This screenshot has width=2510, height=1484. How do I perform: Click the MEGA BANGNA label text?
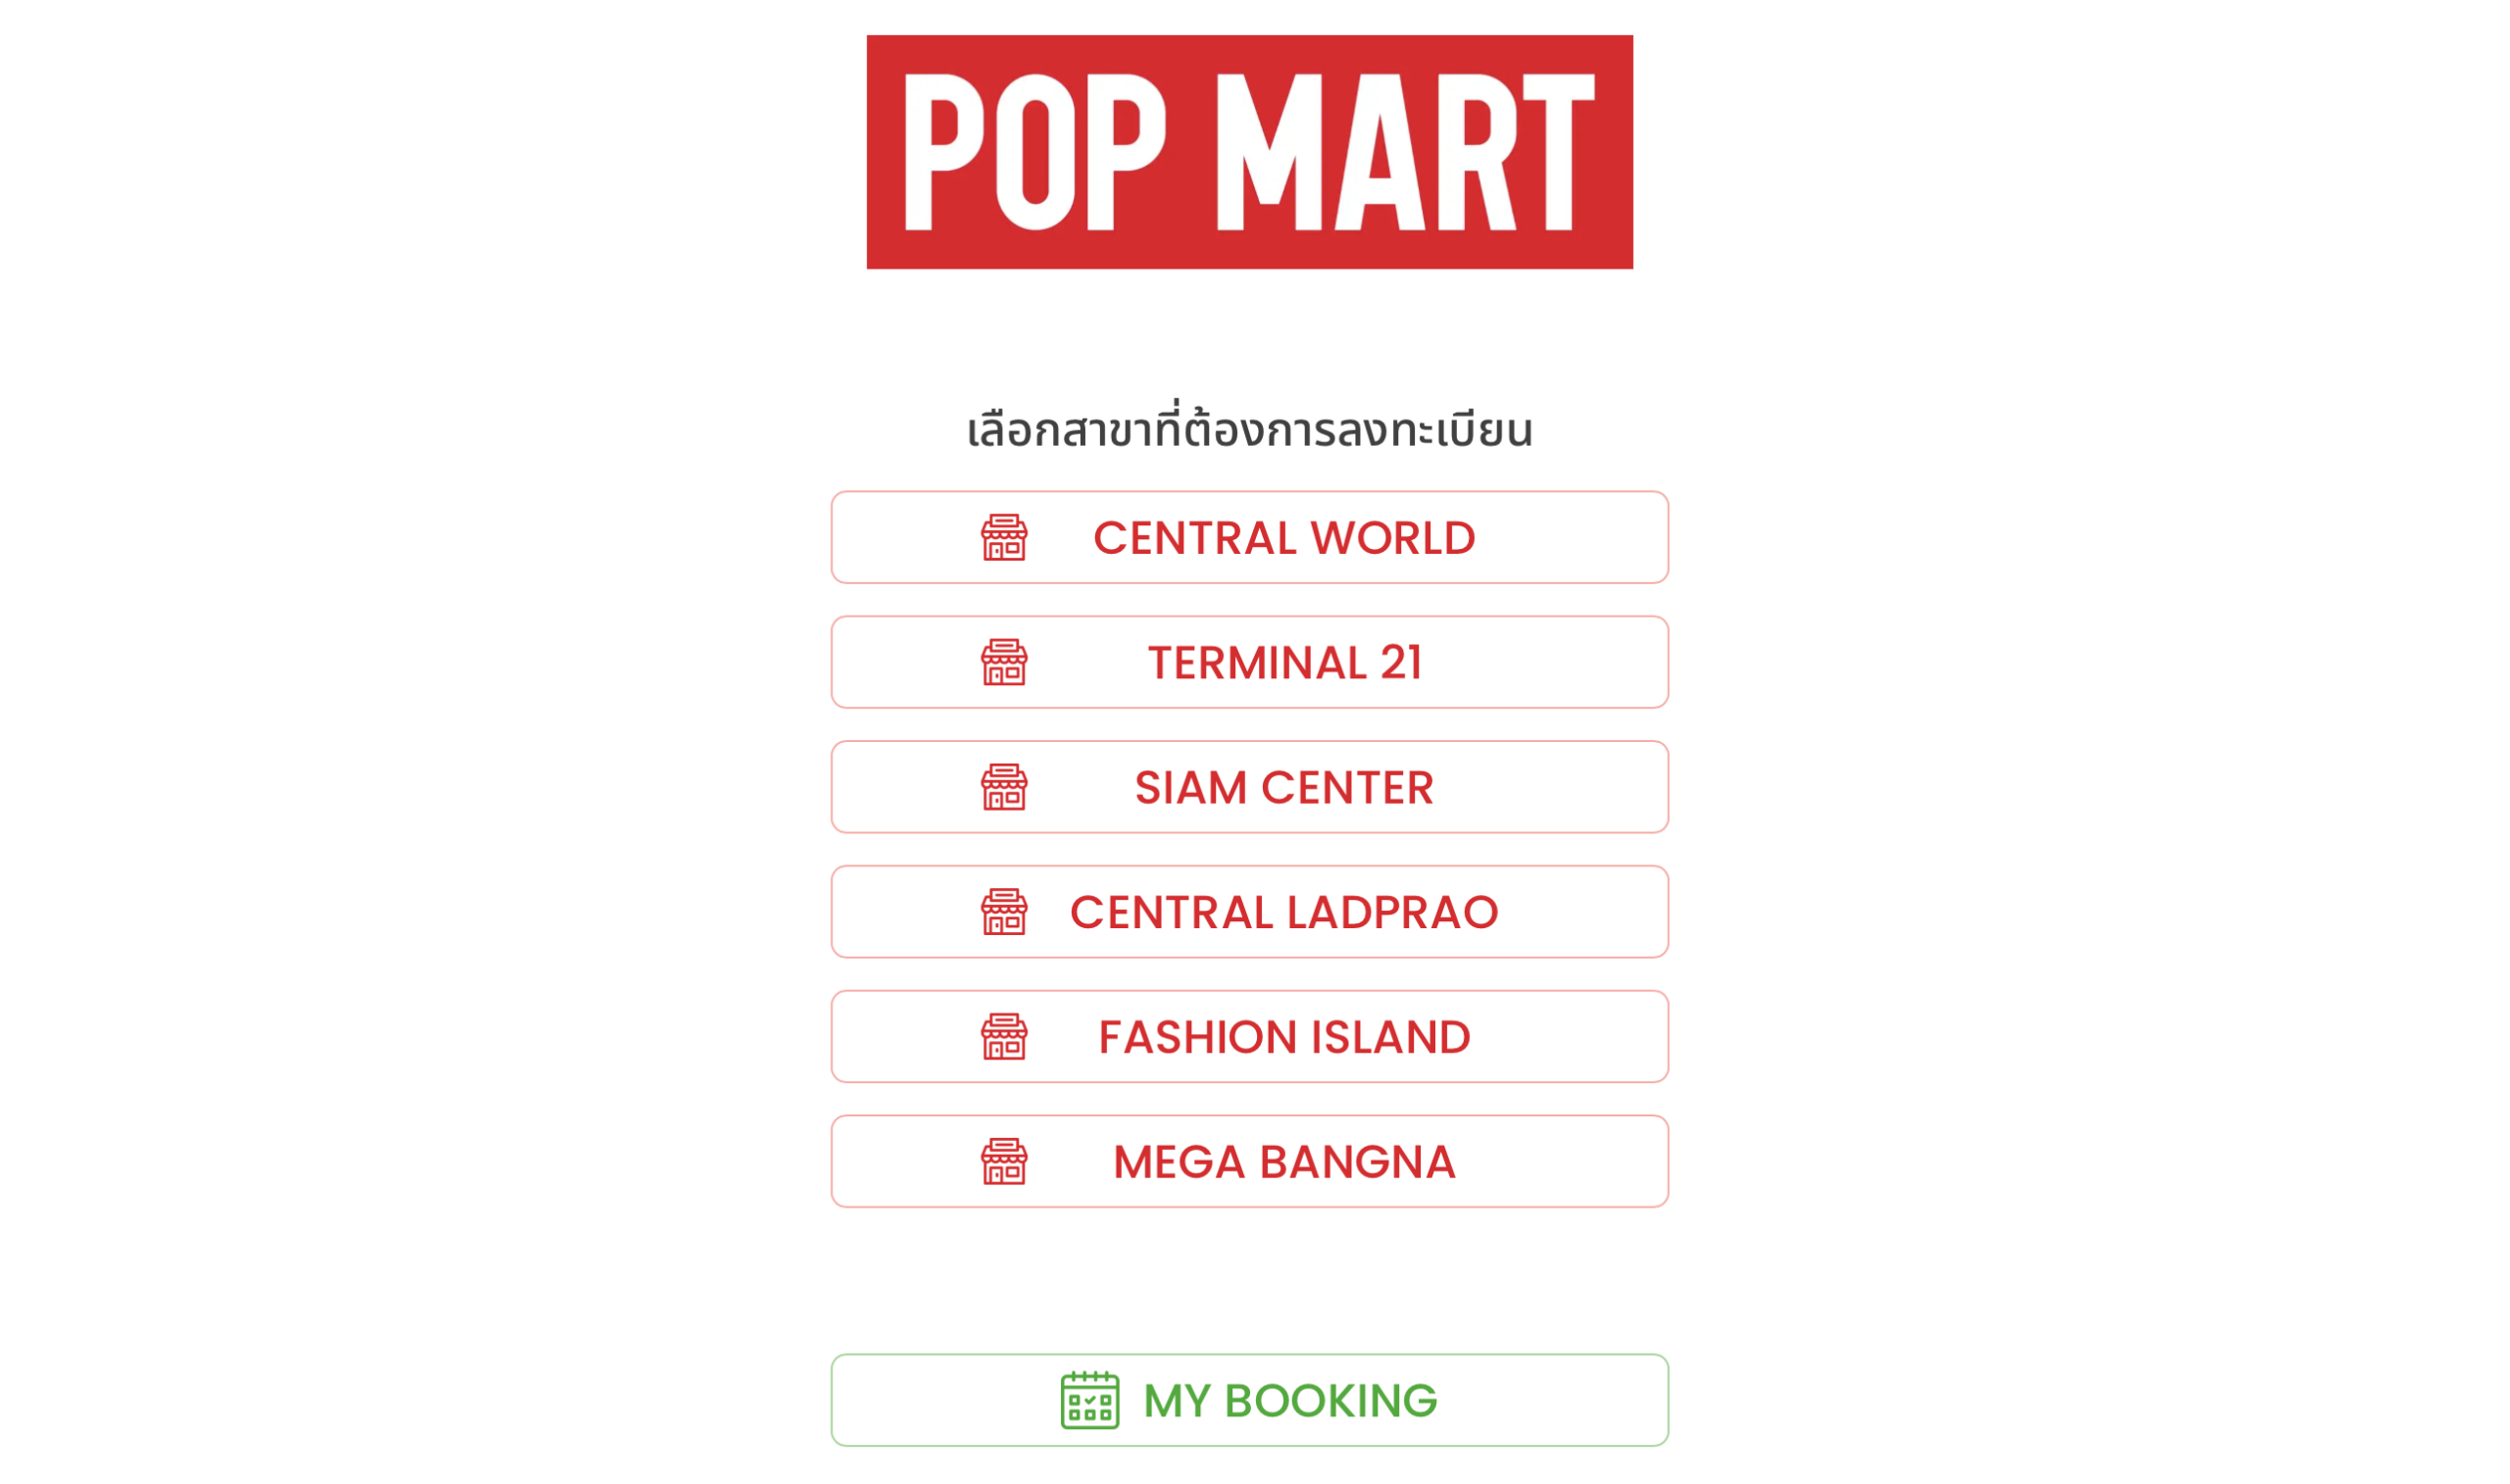click(x=1283, y=1161)
